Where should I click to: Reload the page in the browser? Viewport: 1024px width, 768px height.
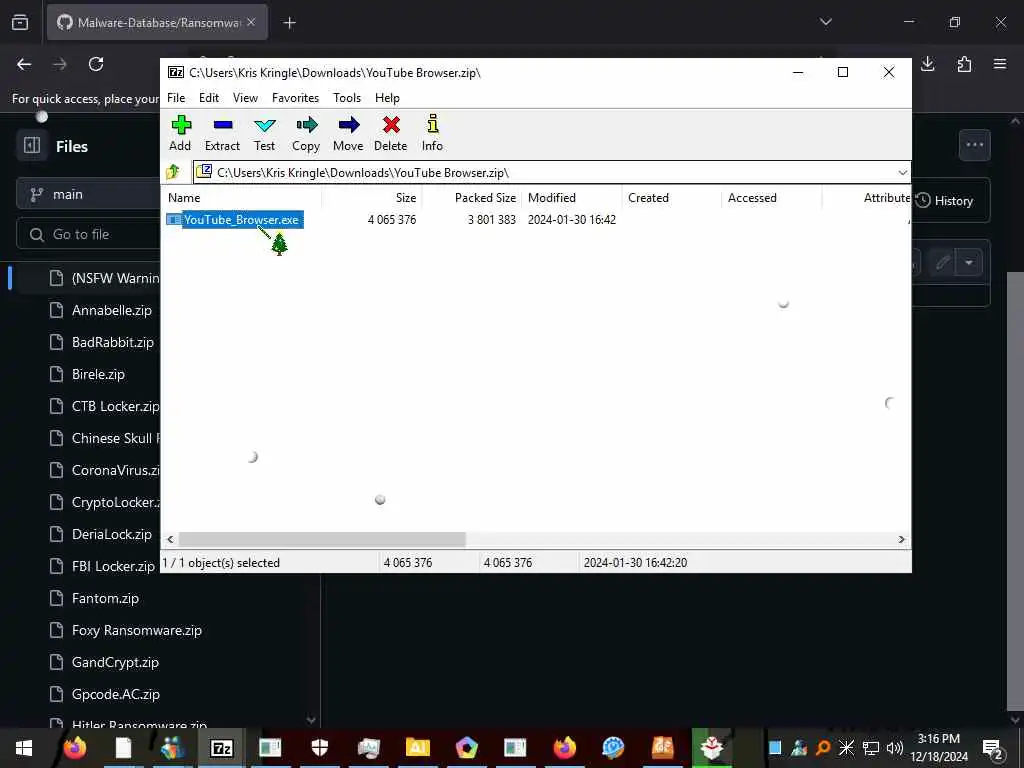pyautogui.click(x=96, y=64)
